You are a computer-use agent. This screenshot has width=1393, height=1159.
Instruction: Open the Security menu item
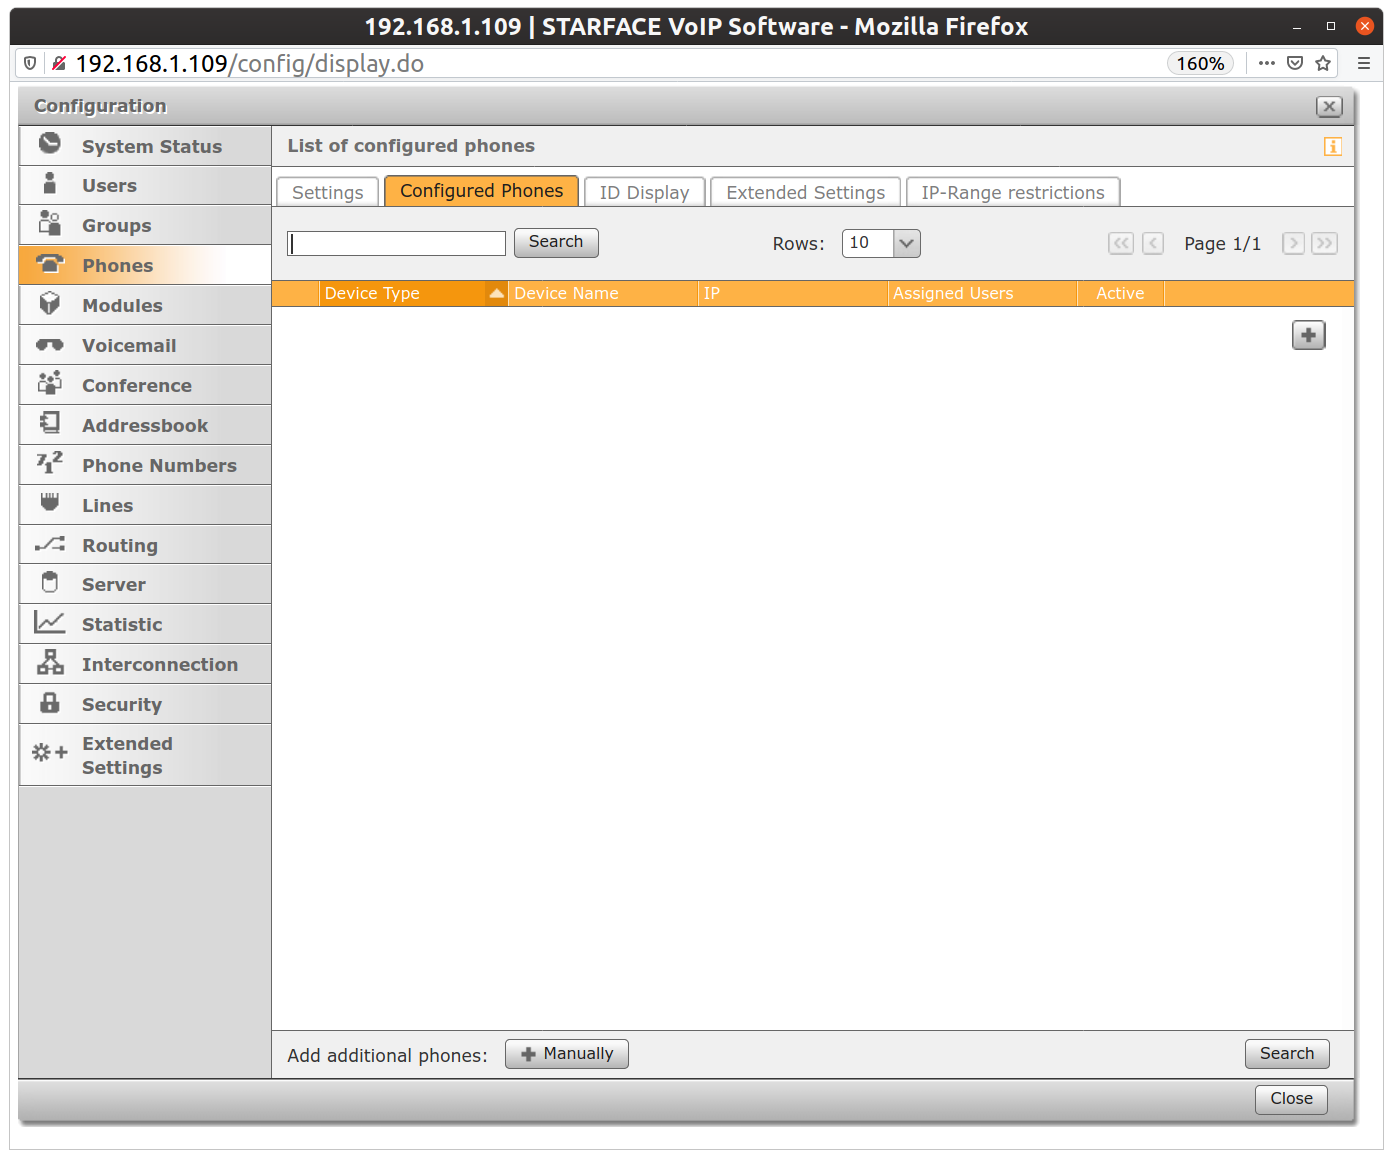coord(145,704)
